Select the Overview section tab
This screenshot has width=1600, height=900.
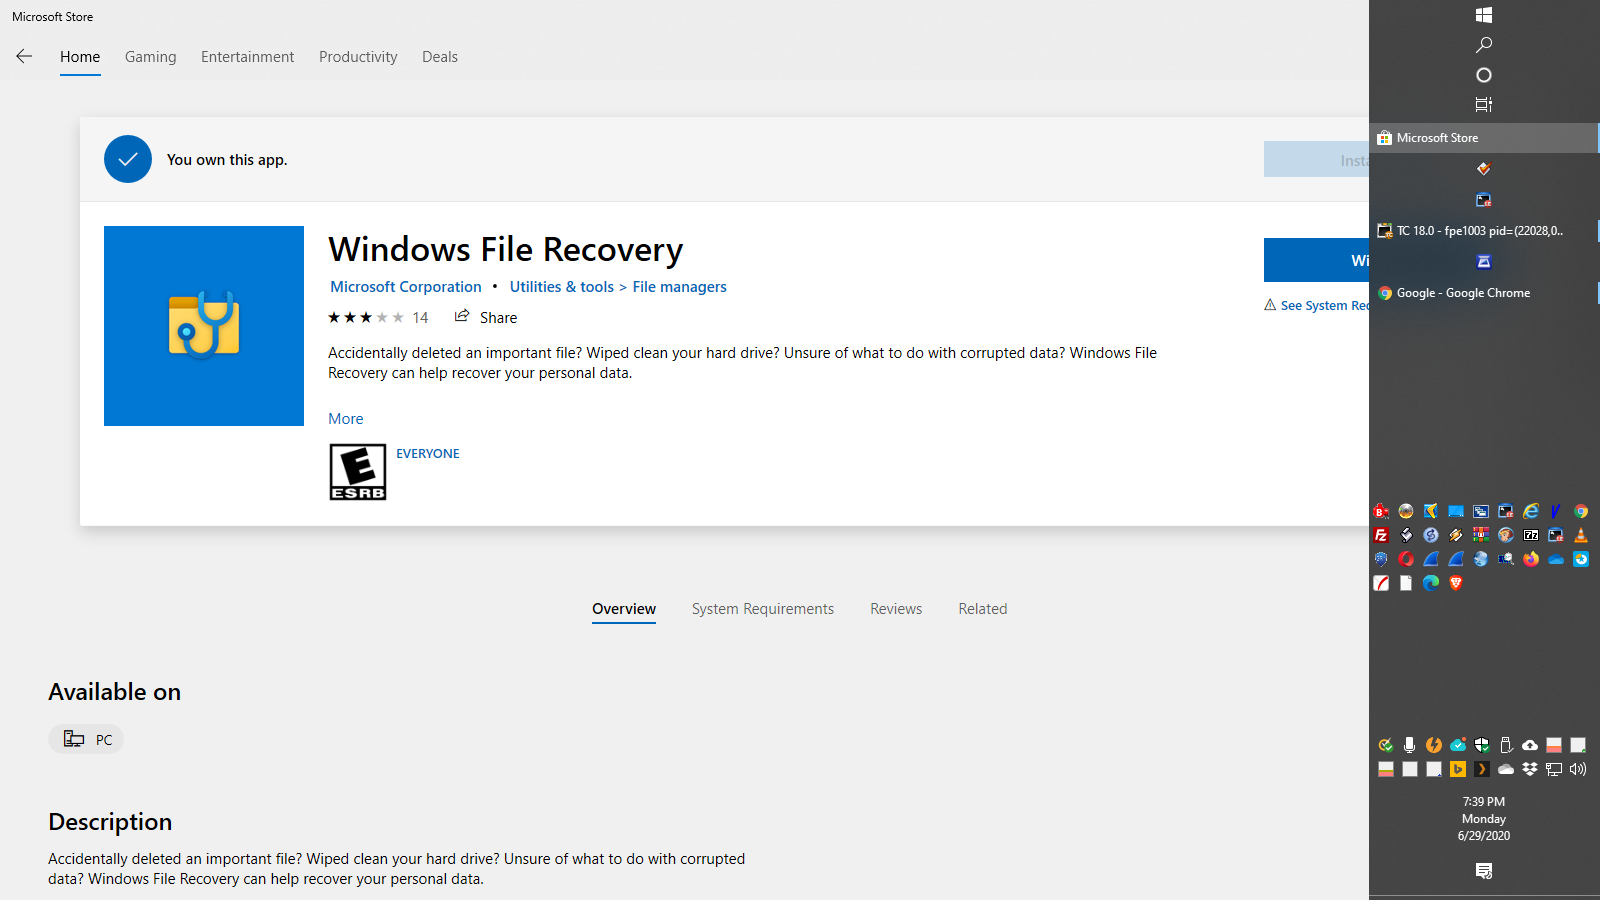click(624, 609)
